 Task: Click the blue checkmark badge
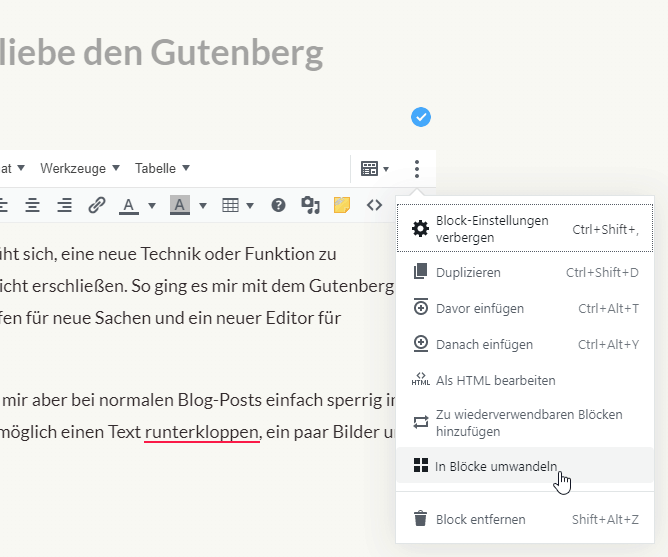421,118
